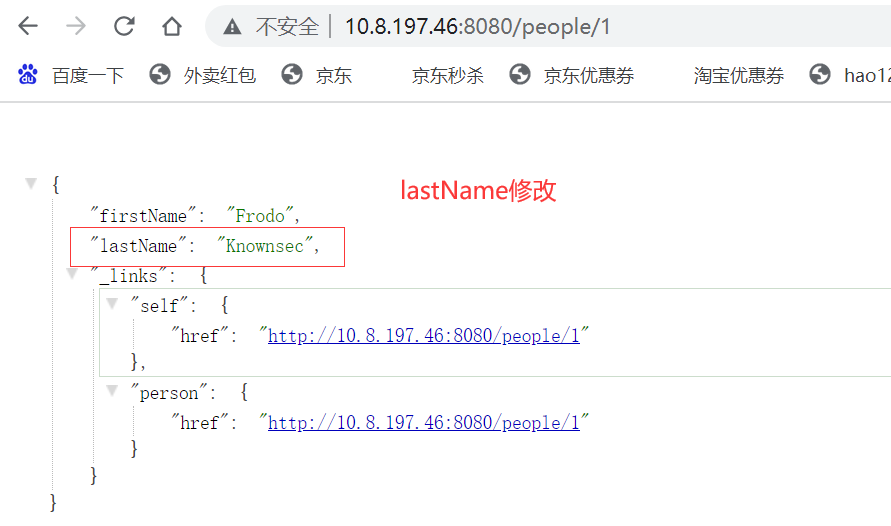Open the 京东秒杀 bookmark
Viewport: 891px width, 526px height.
(447, 75)
